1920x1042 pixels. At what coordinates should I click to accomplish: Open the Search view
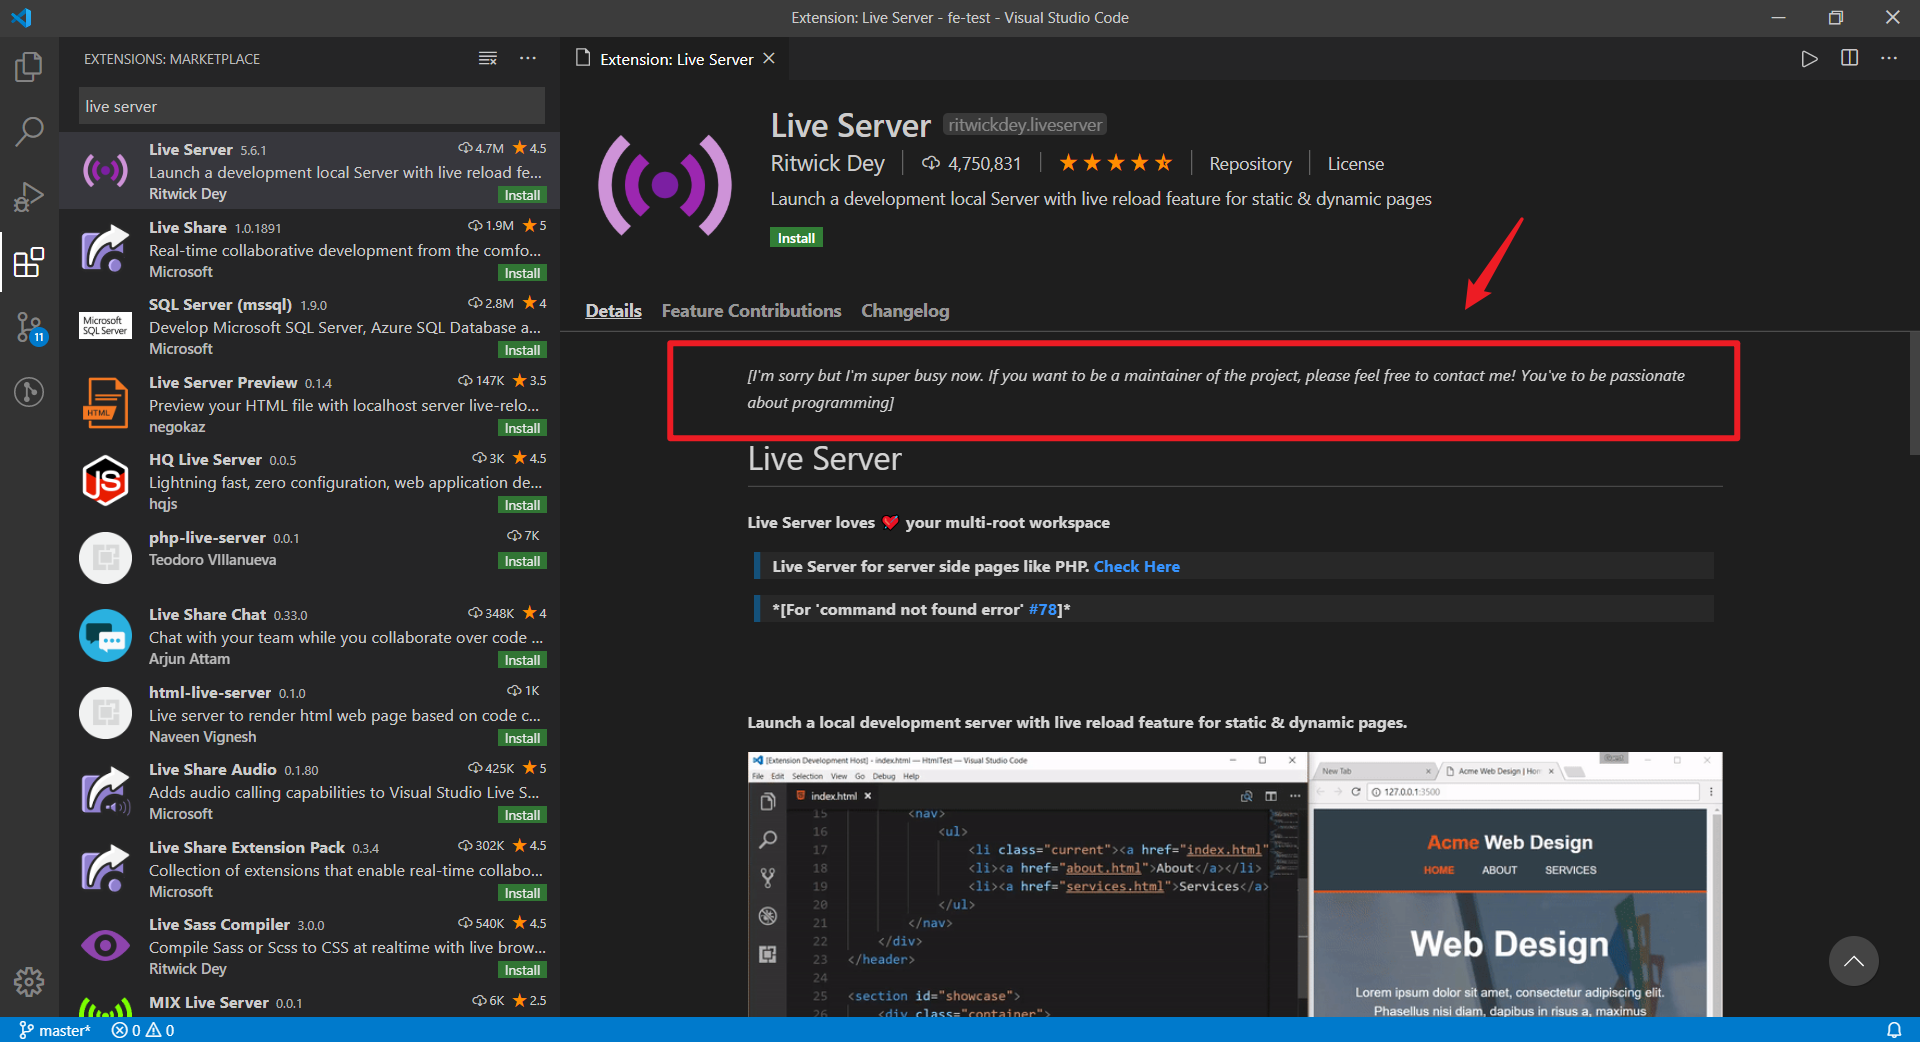click(29, 131)
